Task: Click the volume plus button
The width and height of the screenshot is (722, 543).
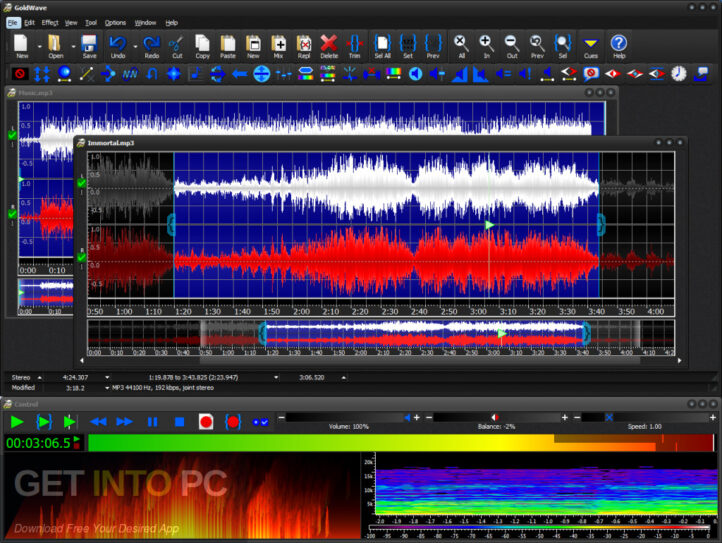Action: 417,417
